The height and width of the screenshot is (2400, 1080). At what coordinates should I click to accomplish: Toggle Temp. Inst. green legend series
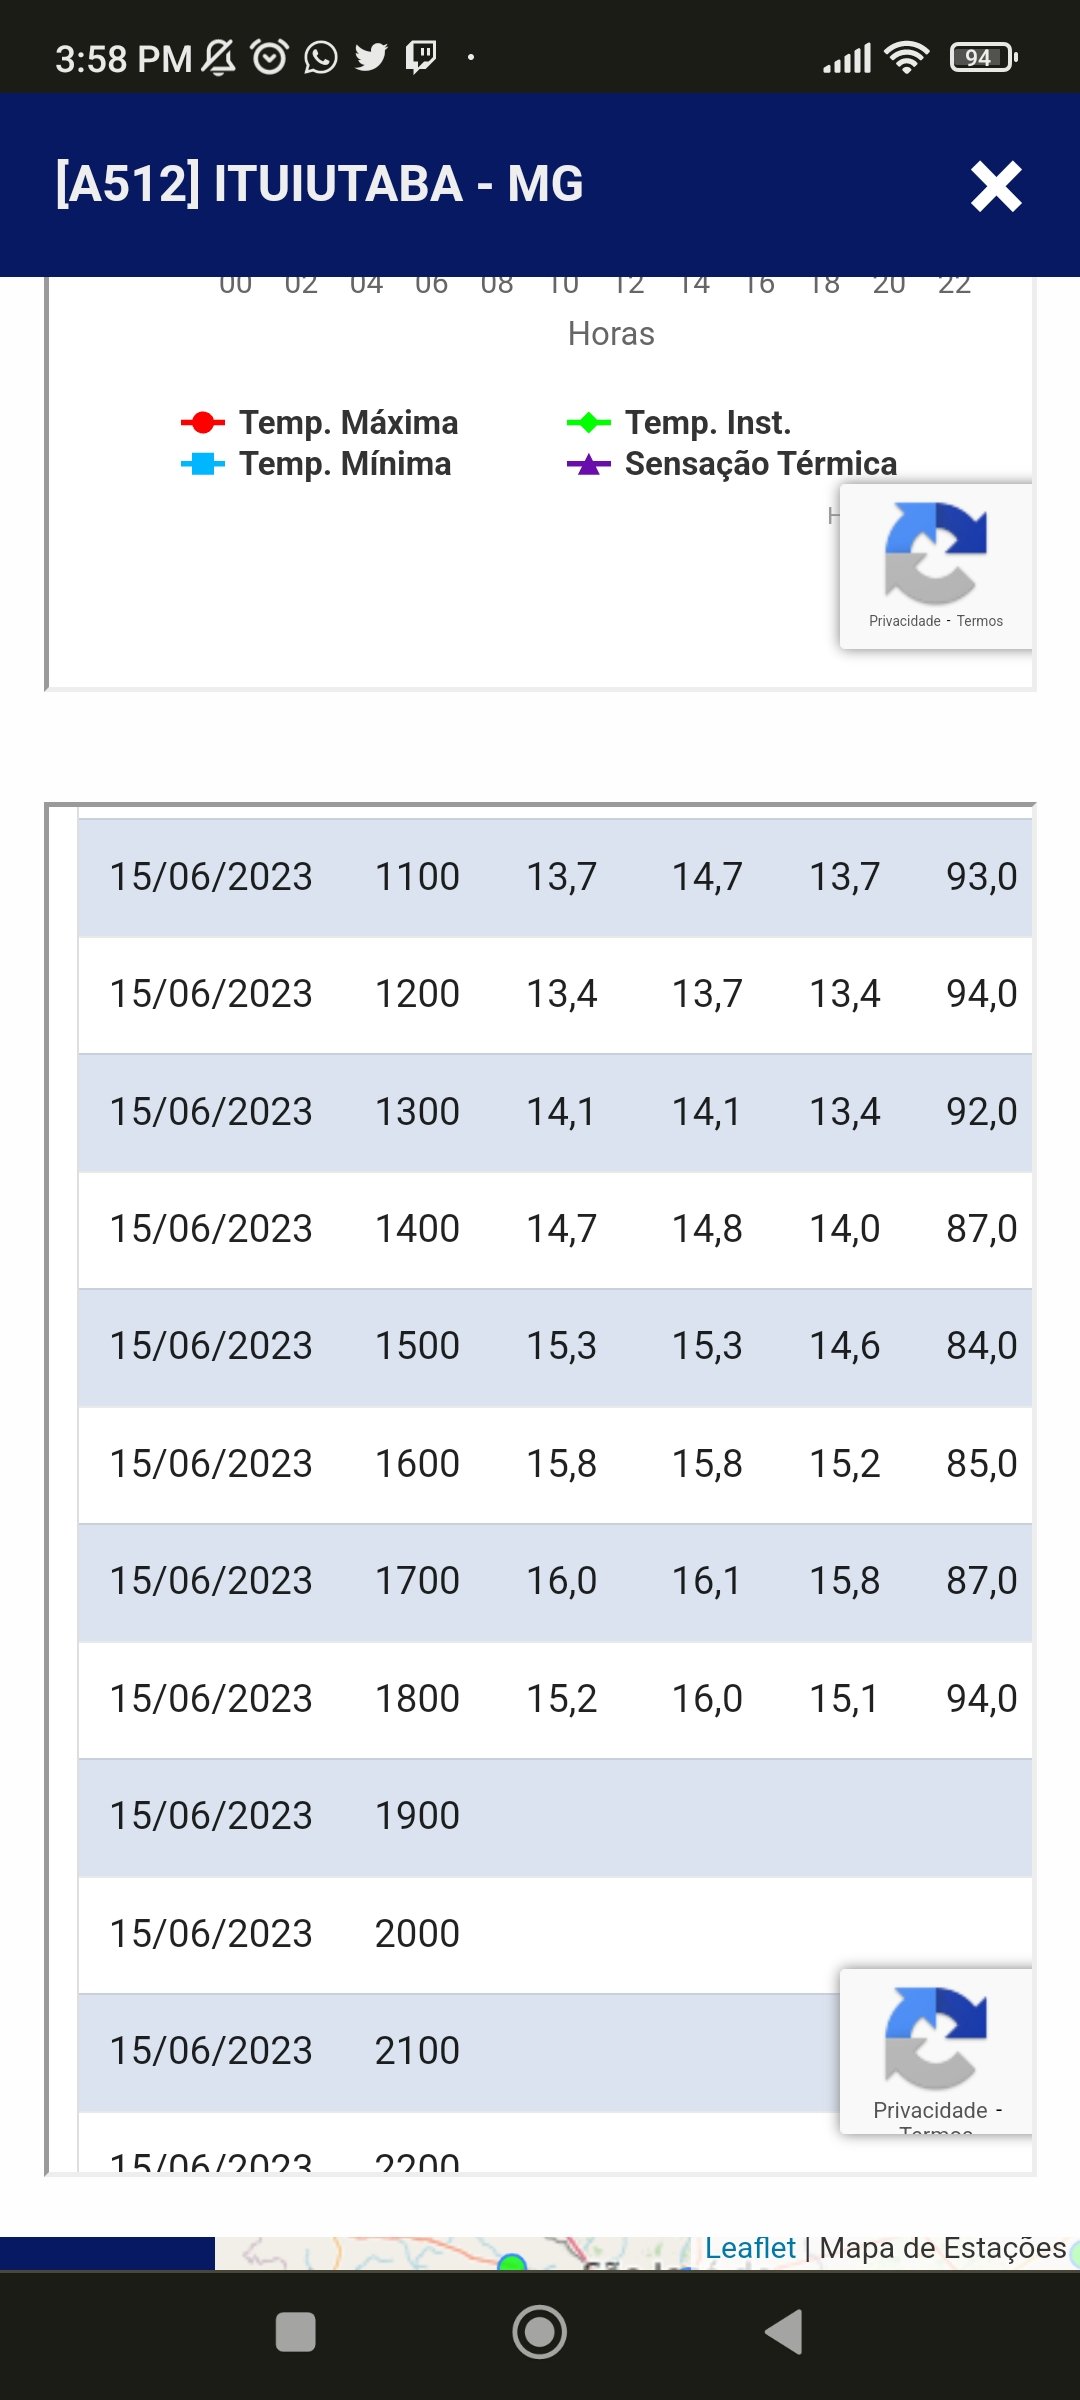pos(679,423)
